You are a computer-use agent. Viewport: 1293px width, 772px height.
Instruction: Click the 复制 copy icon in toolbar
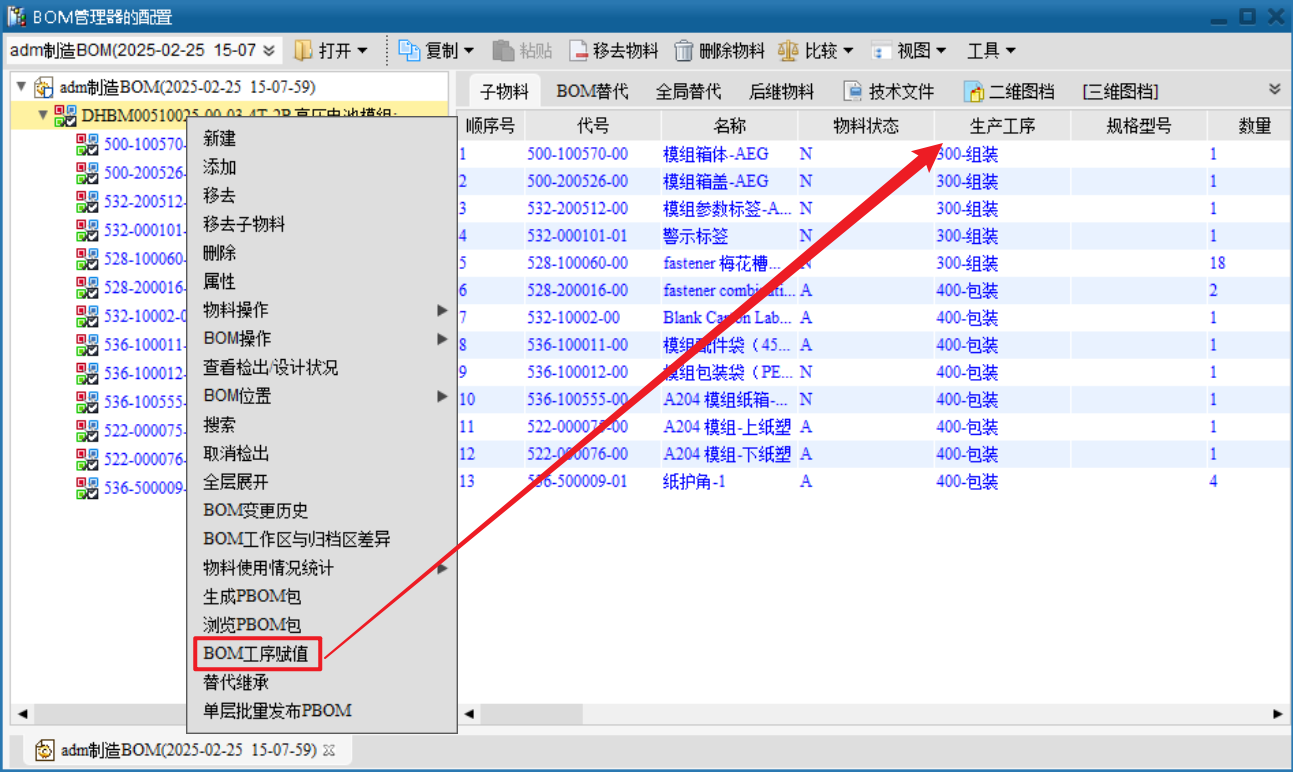[409, 50]
